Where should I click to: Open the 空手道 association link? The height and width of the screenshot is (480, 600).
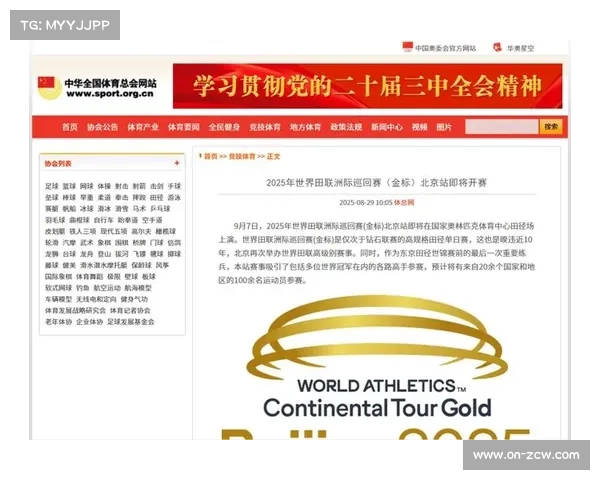[152, 220]
